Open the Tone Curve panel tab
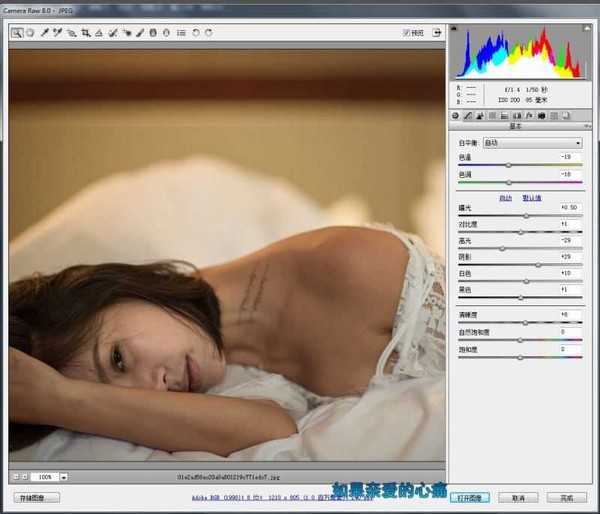 pyautogui.click(x=467, y=116)
